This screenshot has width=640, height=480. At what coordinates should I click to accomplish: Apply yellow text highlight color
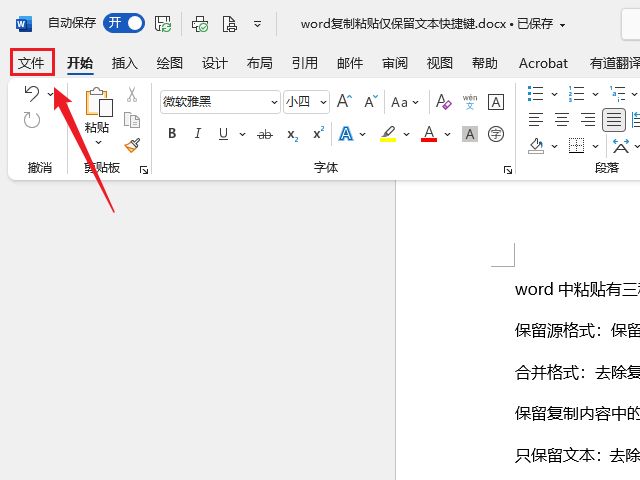point(388,134)
